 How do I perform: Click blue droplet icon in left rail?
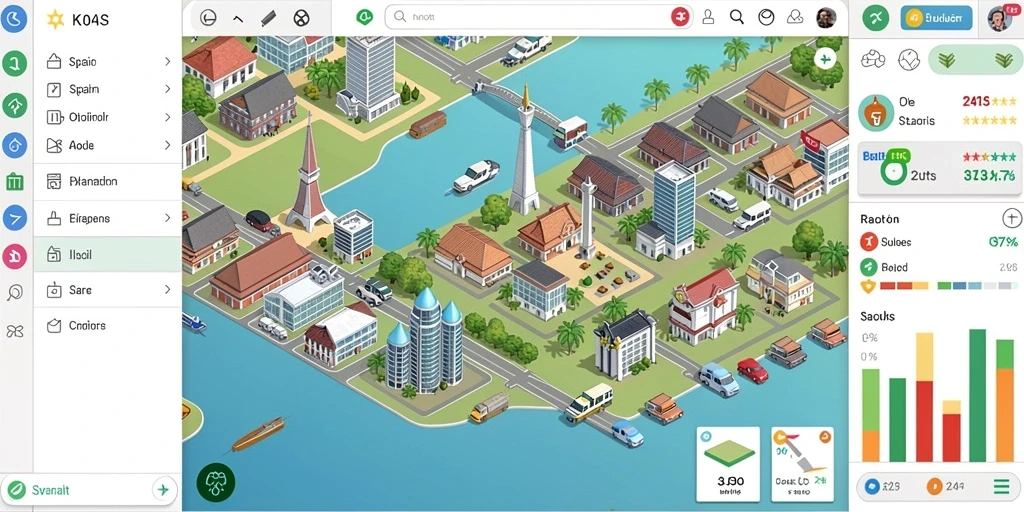(14, 144)
